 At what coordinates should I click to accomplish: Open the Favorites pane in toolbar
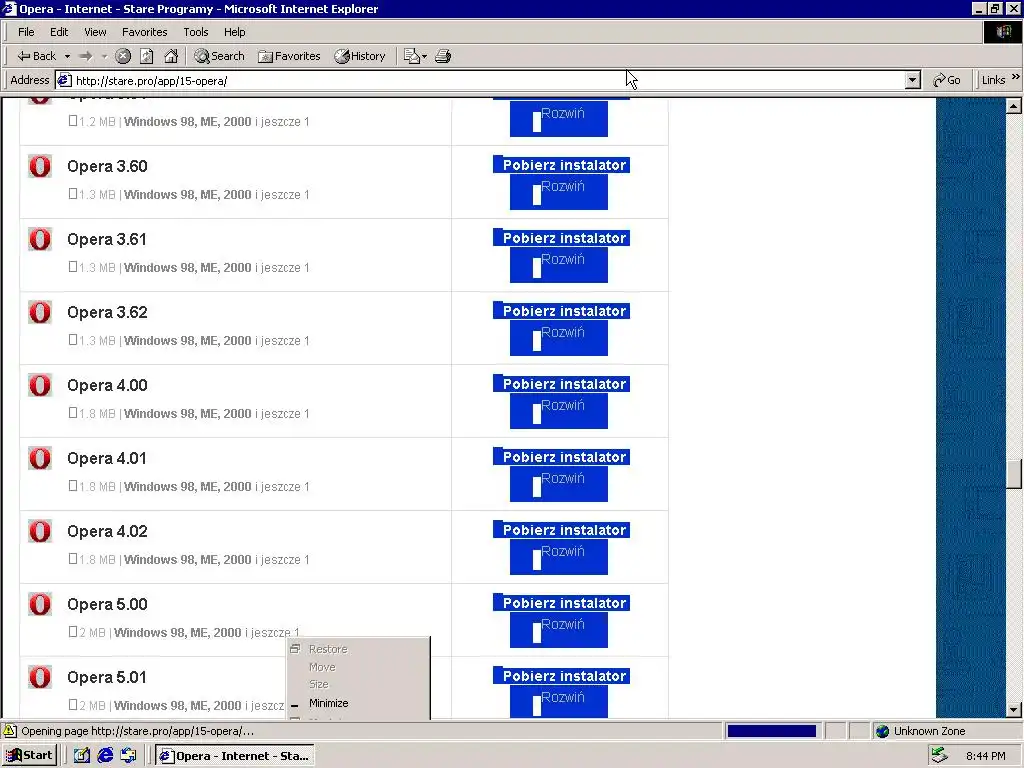(x=289, y=56)
